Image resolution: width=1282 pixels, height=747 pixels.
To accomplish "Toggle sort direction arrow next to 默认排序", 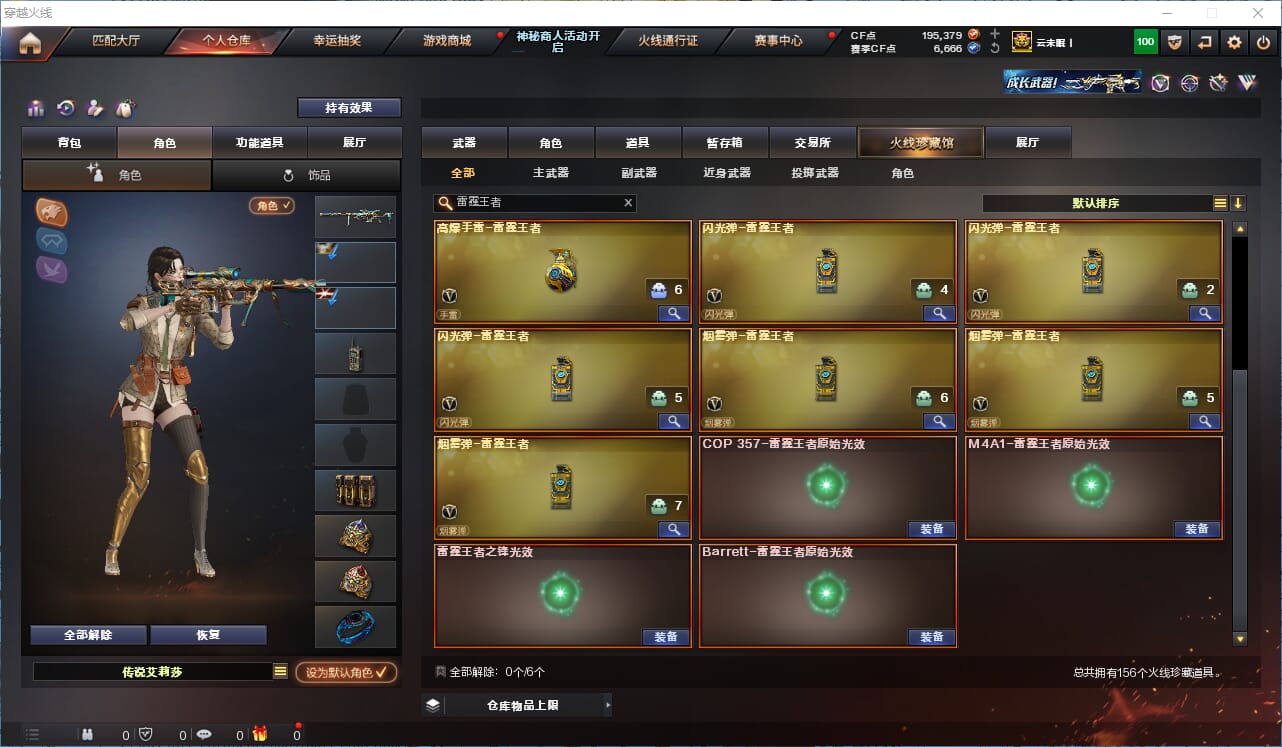I will (x=1238, y=203).
